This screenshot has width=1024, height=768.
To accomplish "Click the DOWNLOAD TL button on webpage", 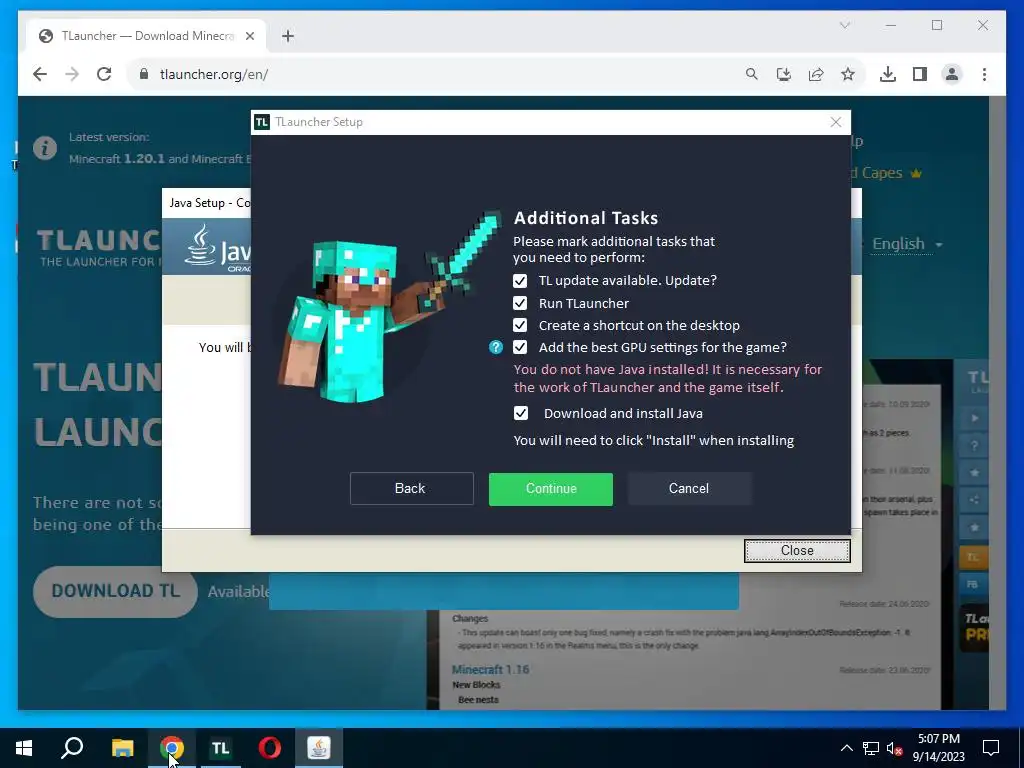I will (115, 591).
